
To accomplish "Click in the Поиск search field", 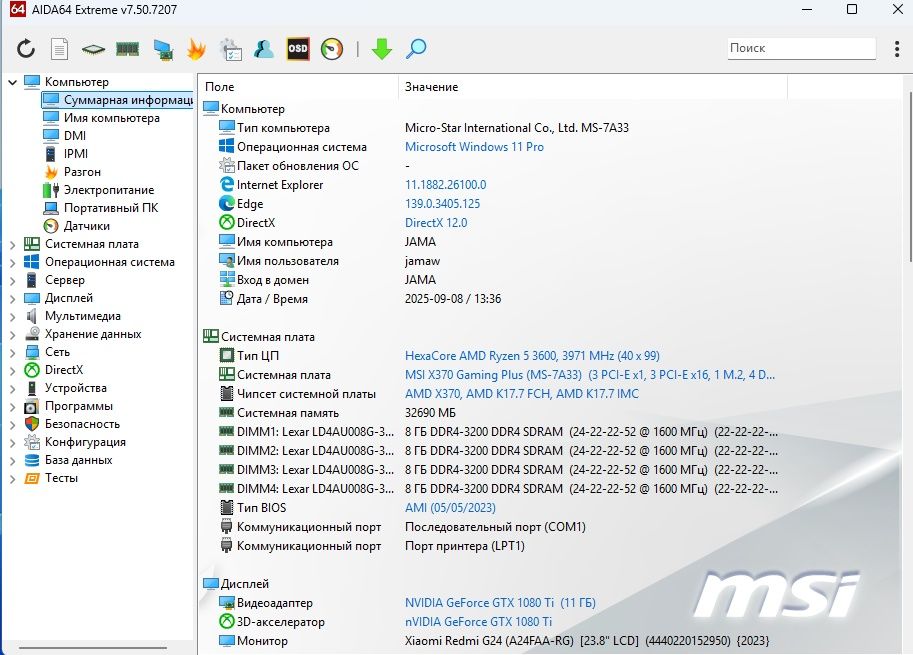I will (801, 48).
